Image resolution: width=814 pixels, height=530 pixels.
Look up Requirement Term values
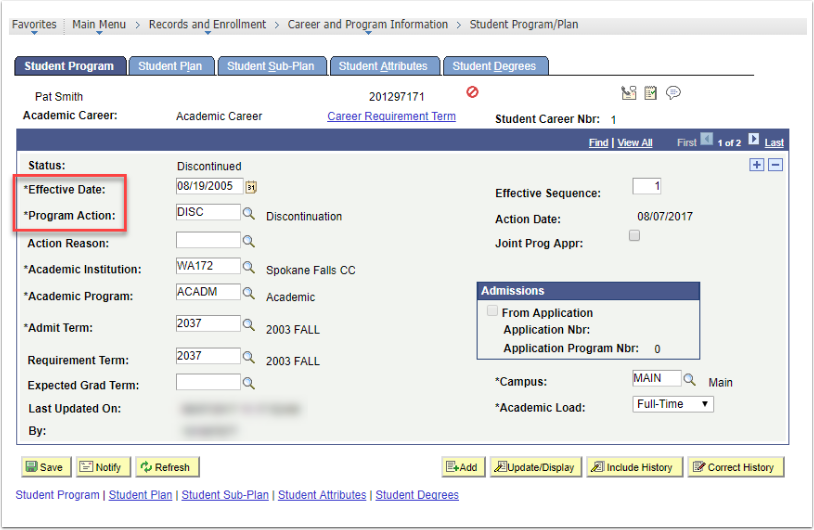click(x=249, y=357)
